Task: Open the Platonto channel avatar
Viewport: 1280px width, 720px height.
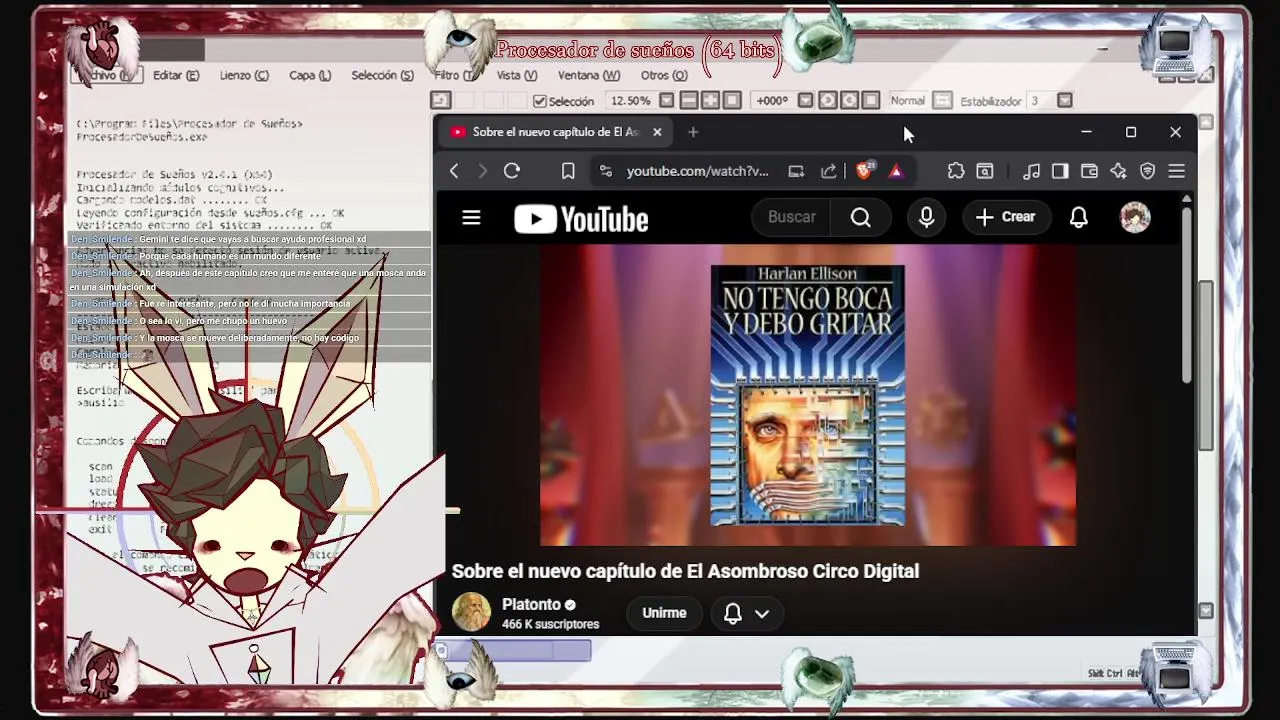Action: 471,613
